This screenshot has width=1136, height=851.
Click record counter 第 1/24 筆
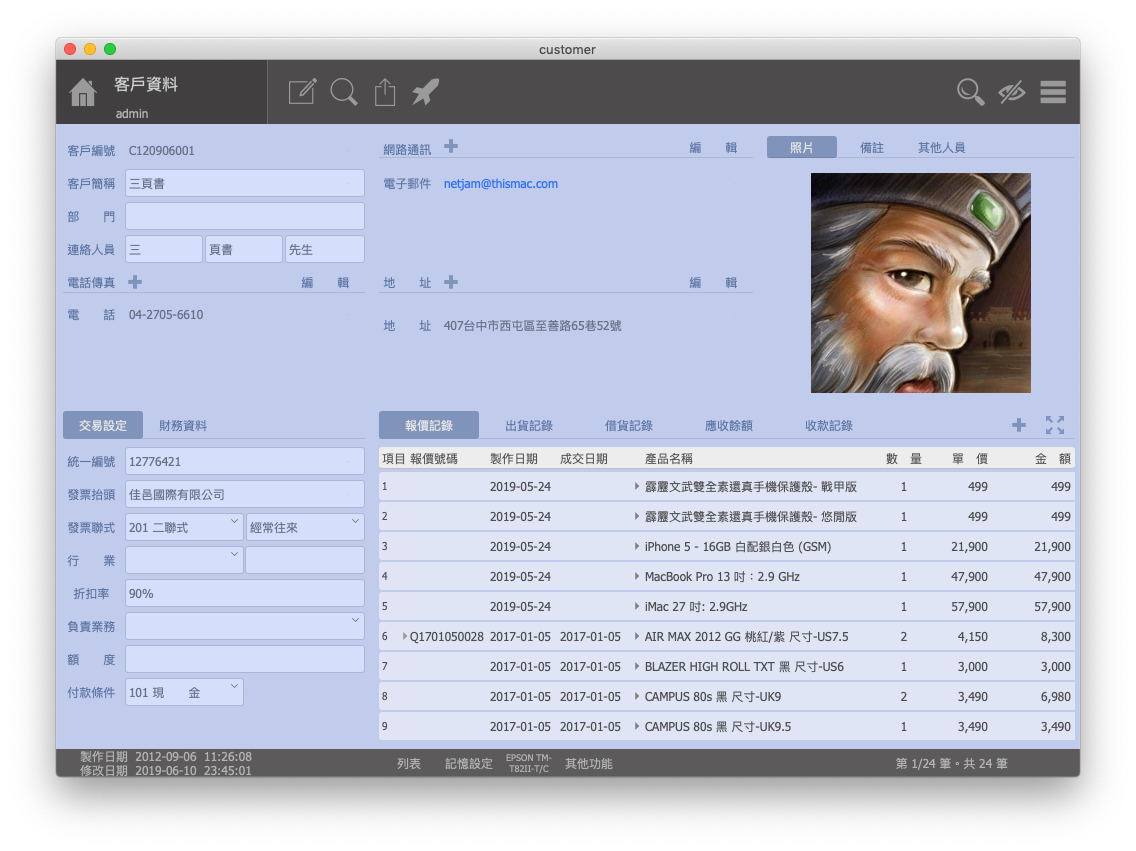click(924, 763)
